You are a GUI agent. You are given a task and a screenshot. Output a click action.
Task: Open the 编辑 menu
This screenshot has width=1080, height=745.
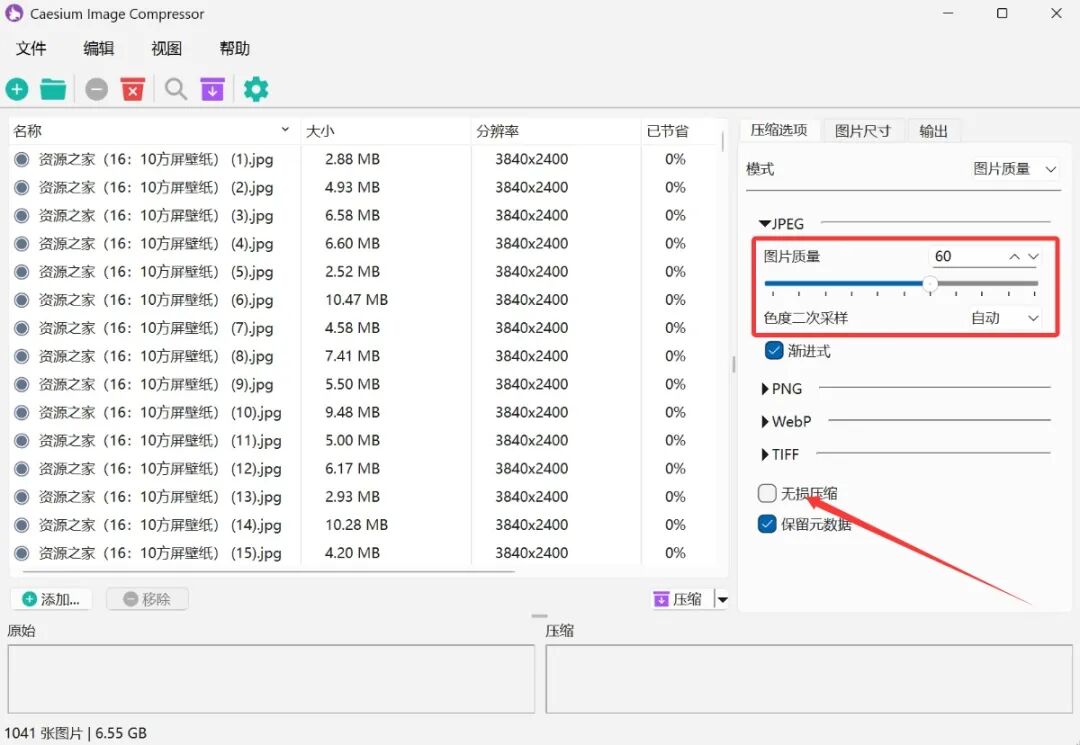pyautogui.click(x=98, y=49)
